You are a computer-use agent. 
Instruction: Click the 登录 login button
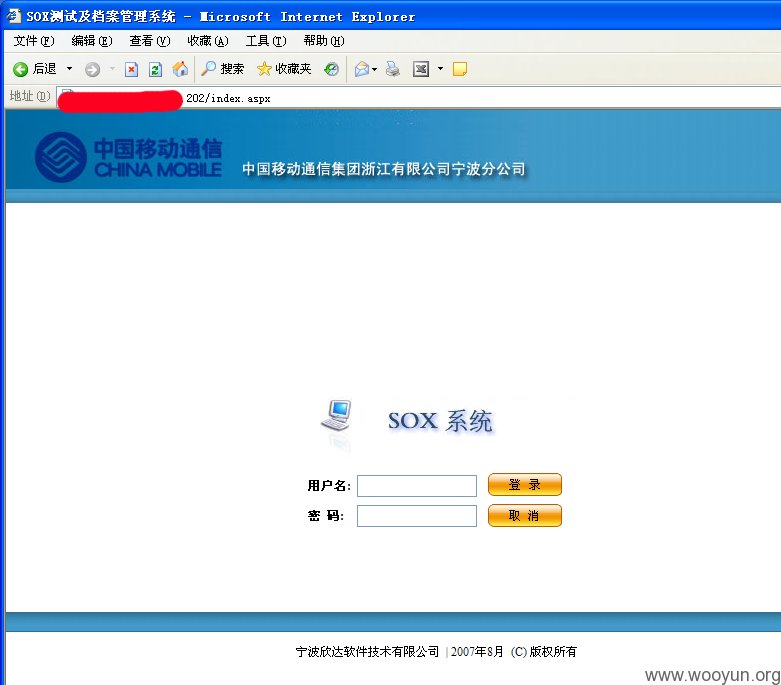(524, 485)
